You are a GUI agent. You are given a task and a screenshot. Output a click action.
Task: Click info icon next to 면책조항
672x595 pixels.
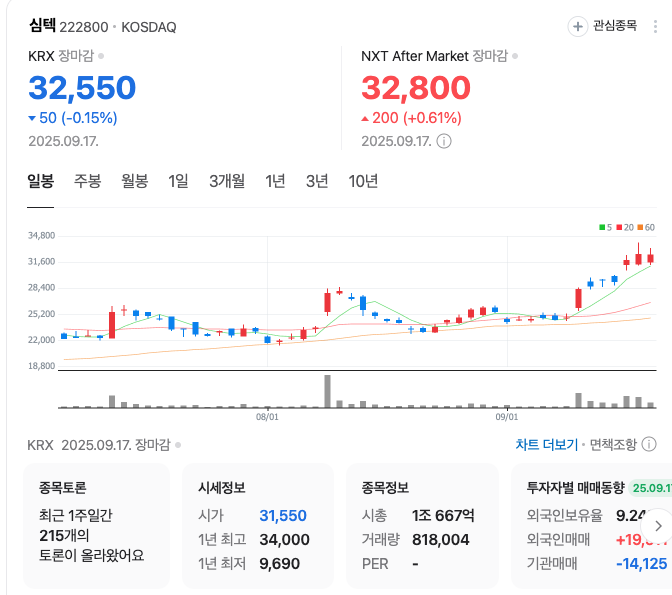point(649,445)
